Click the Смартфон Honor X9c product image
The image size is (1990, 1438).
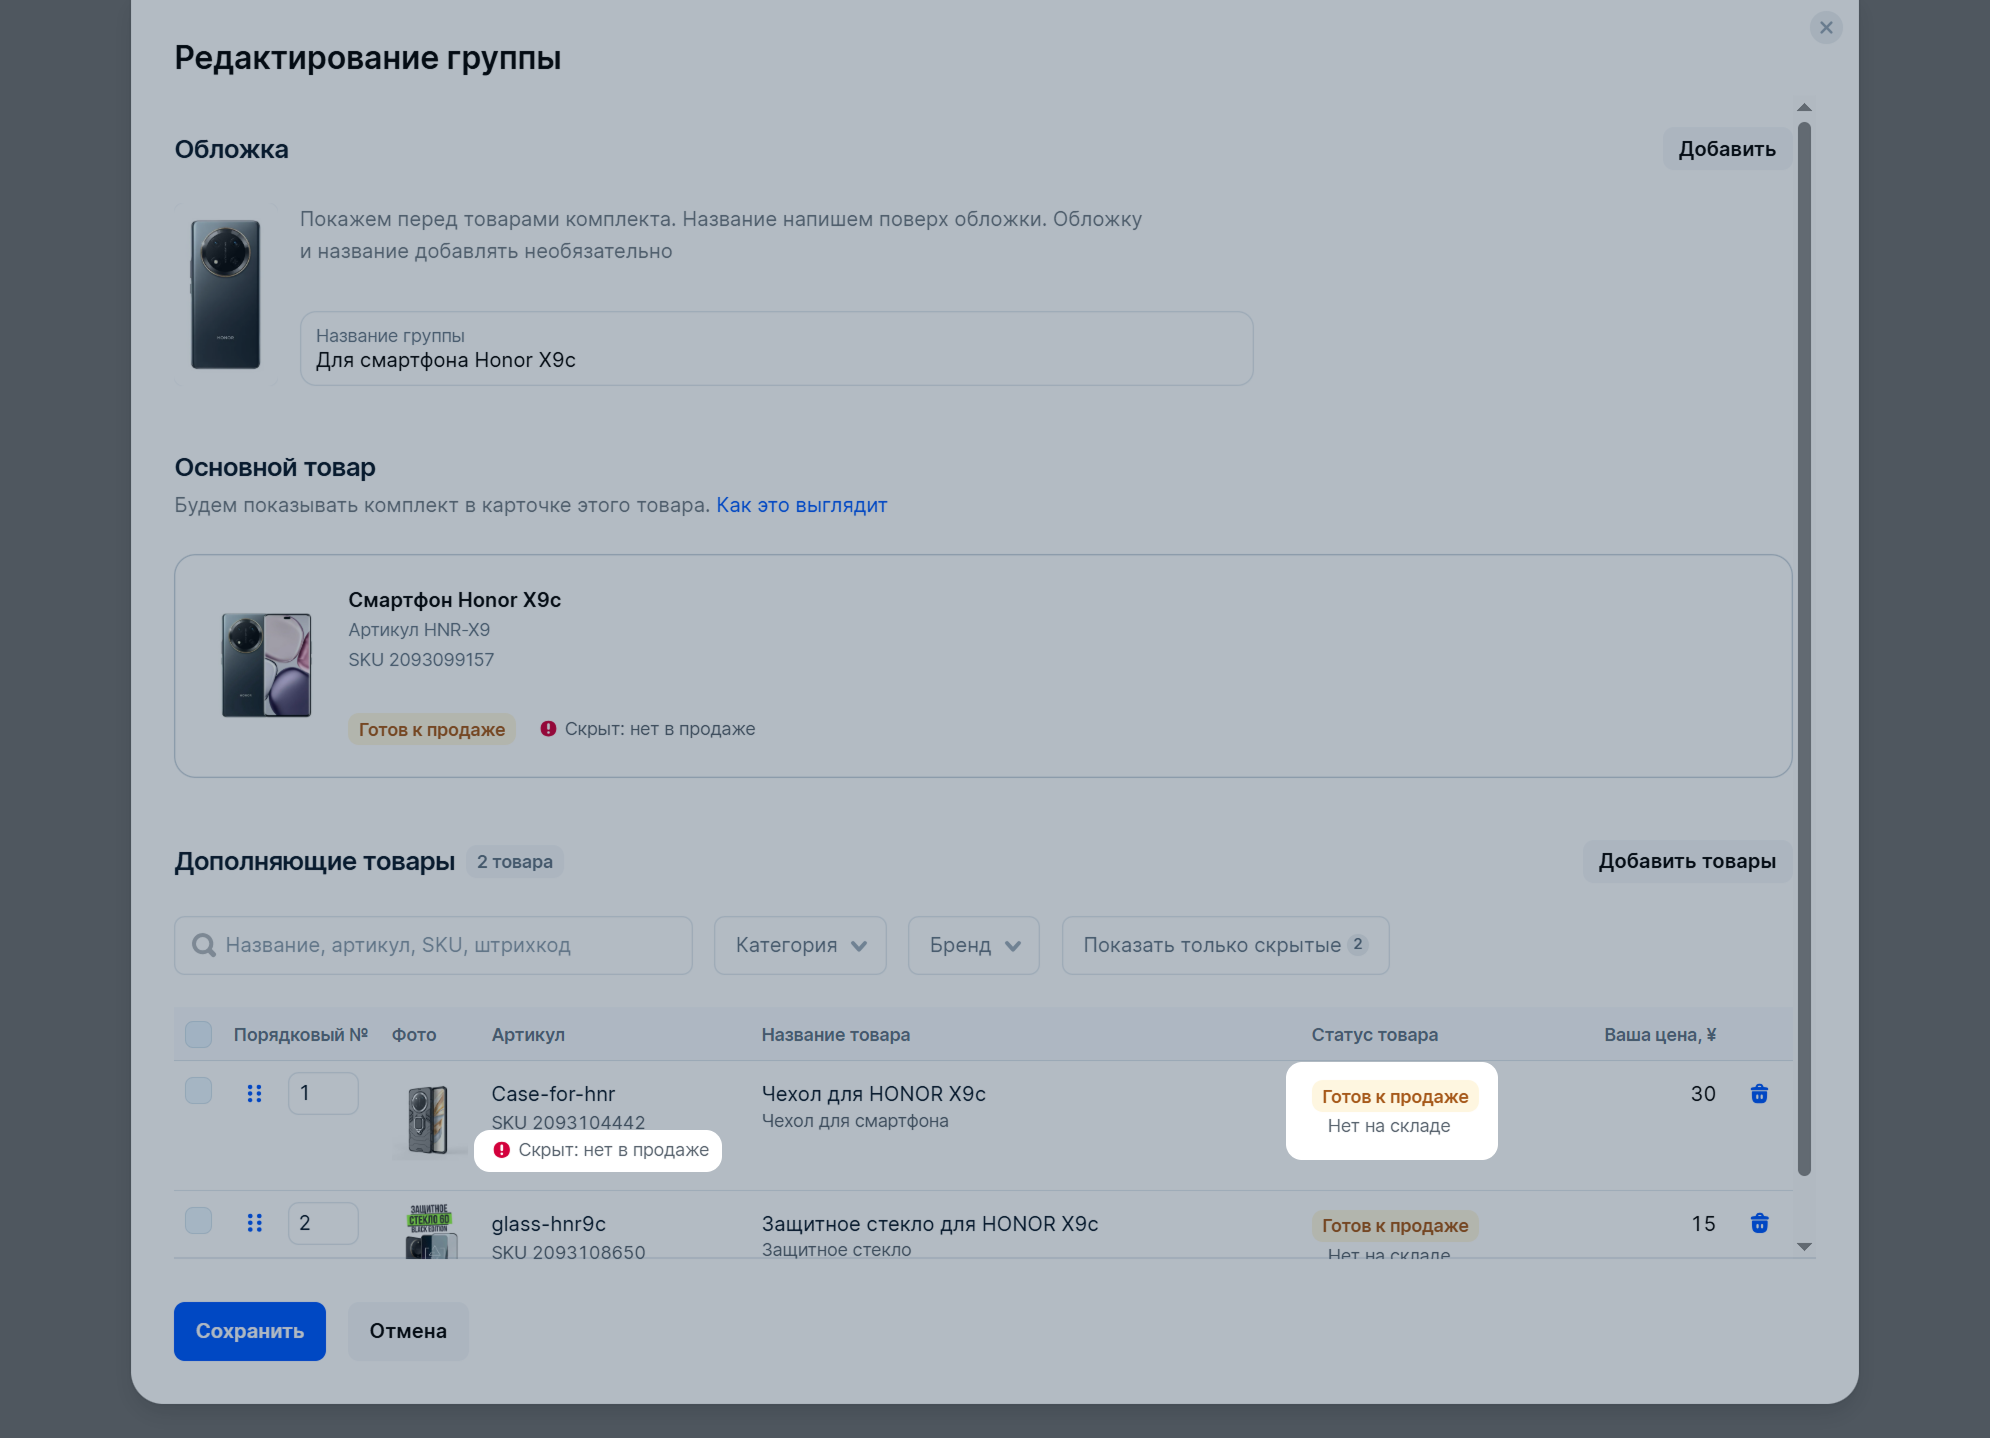point(266,665)
